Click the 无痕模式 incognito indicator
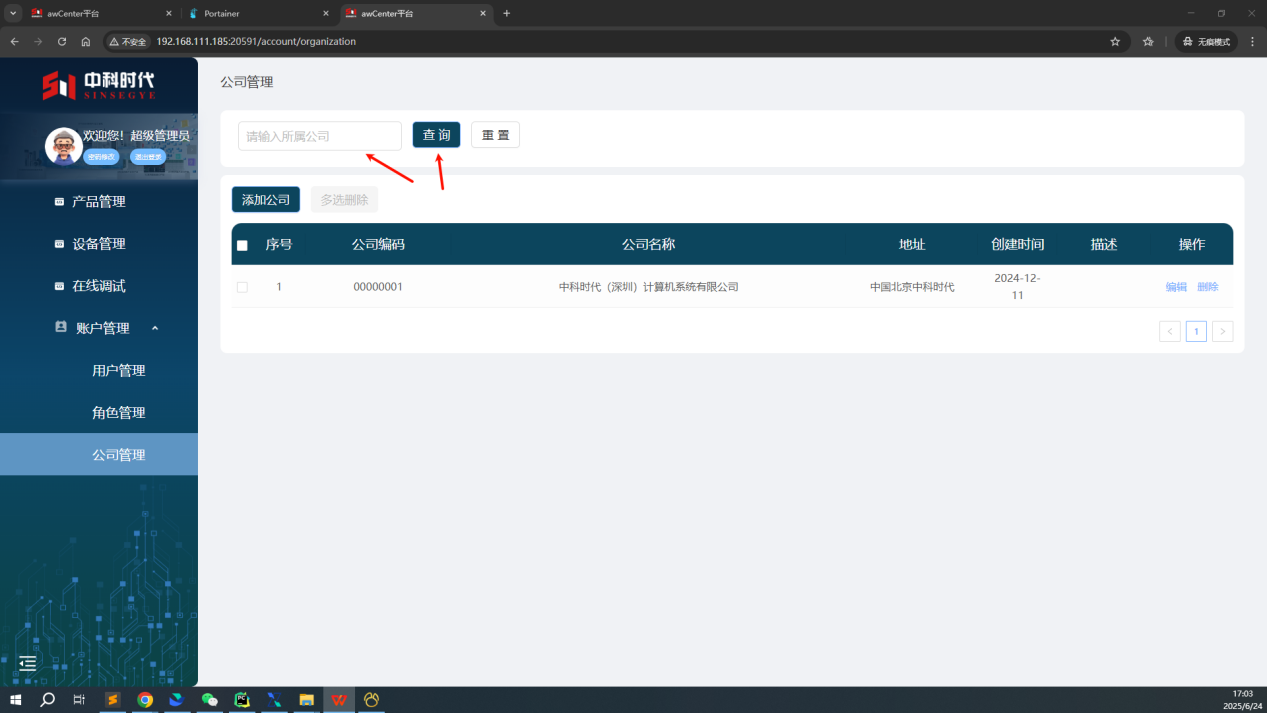This screenshot has height=713, width=1267. tap(1206, 41)
